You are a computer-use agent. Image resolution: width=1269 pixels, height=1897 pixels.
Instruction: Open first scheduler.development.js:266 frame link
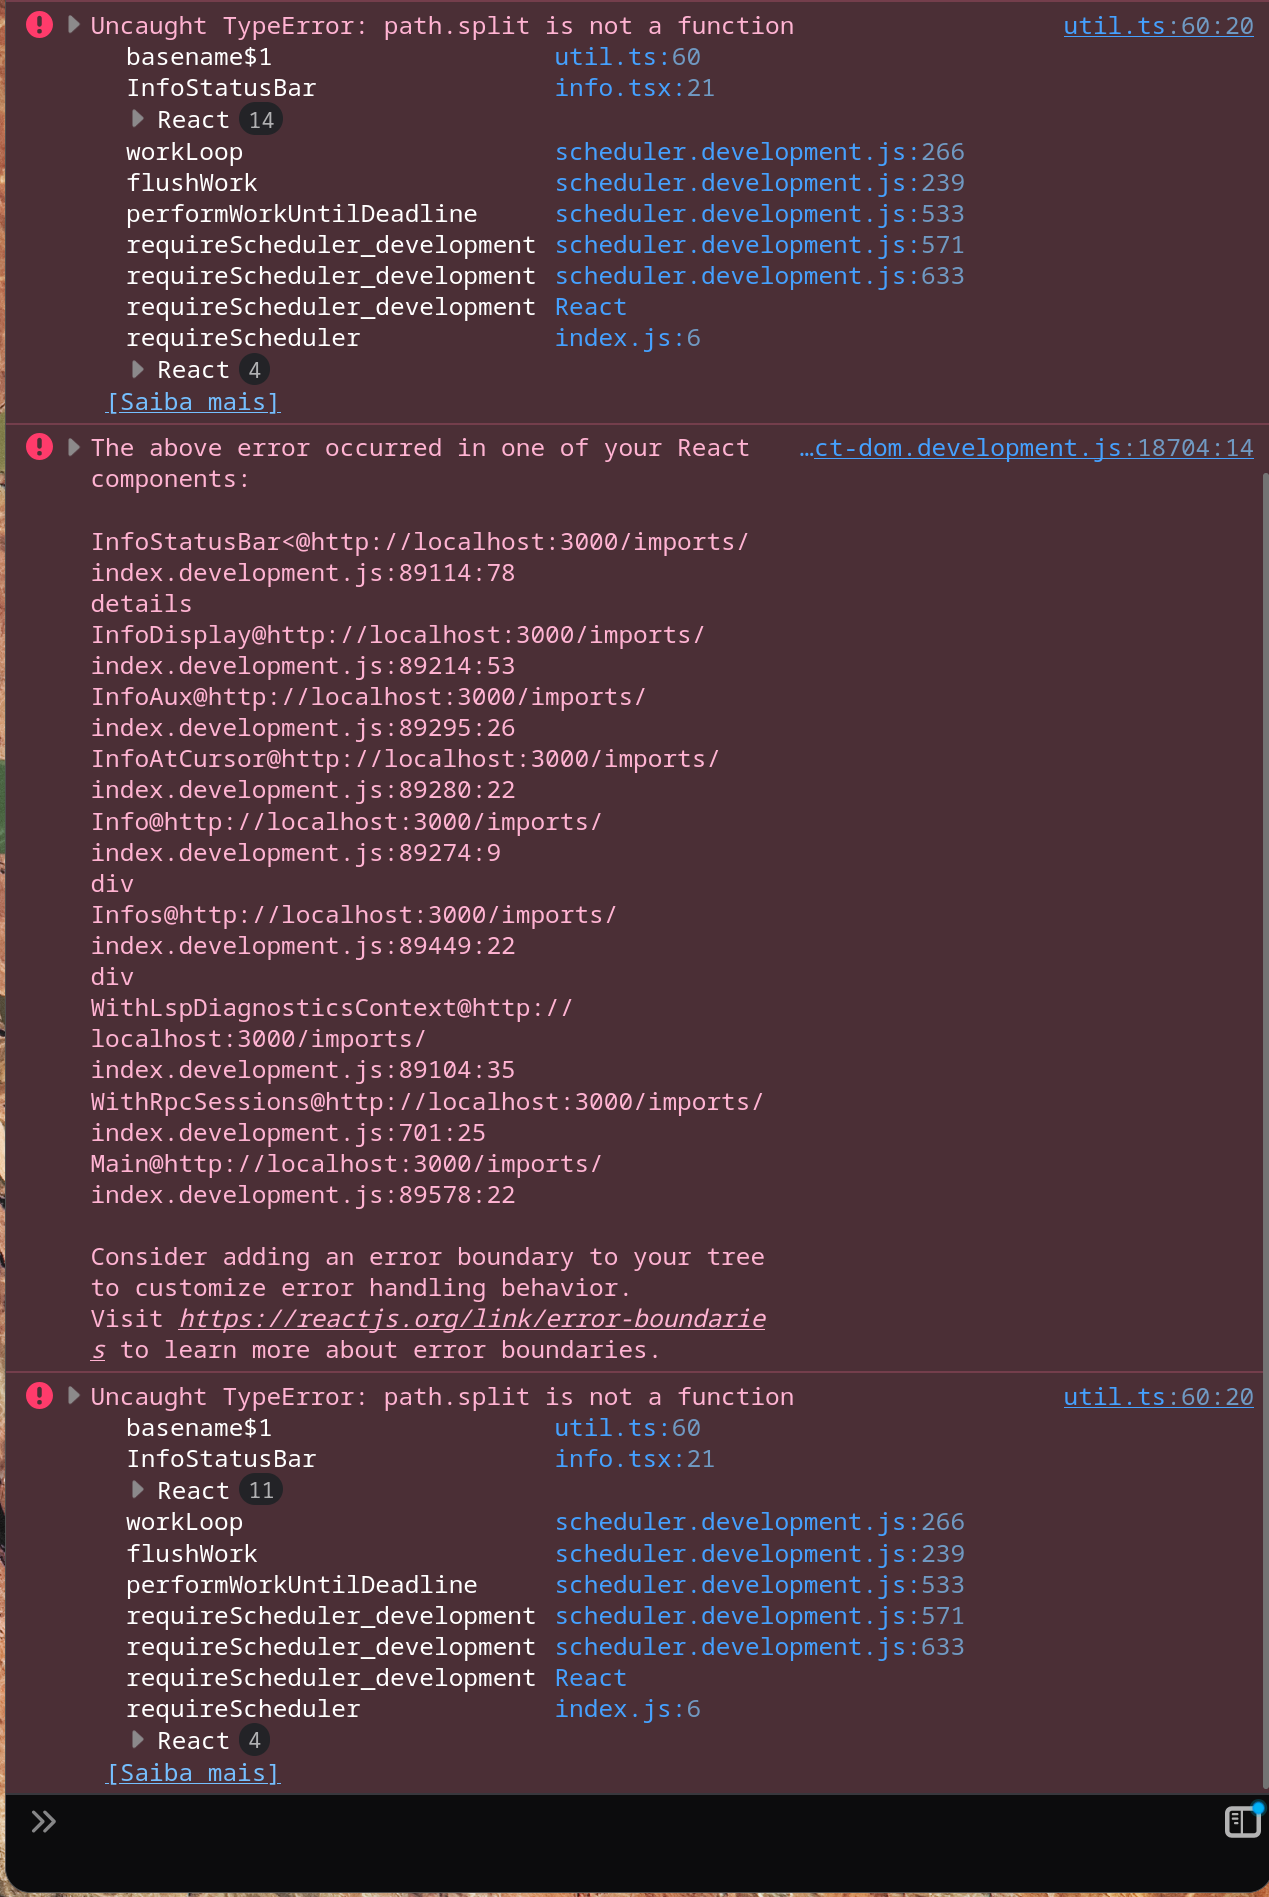759,152
